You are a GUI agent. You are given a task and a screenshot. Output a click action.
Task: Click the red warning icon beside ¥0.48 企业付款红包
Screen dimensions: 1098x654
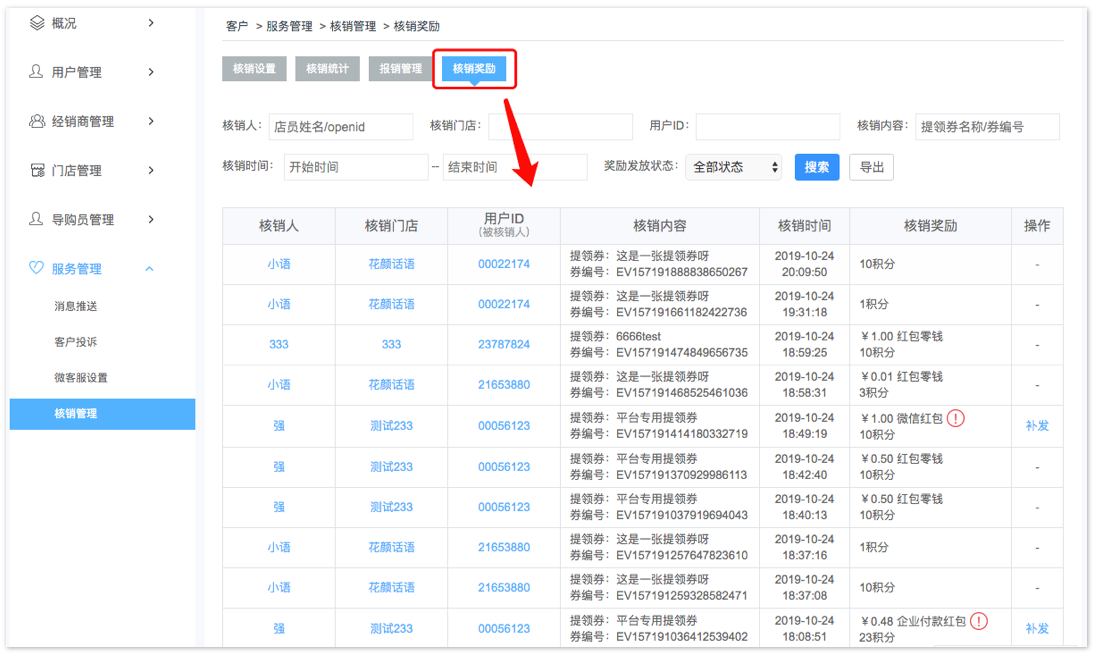[979, 620]
